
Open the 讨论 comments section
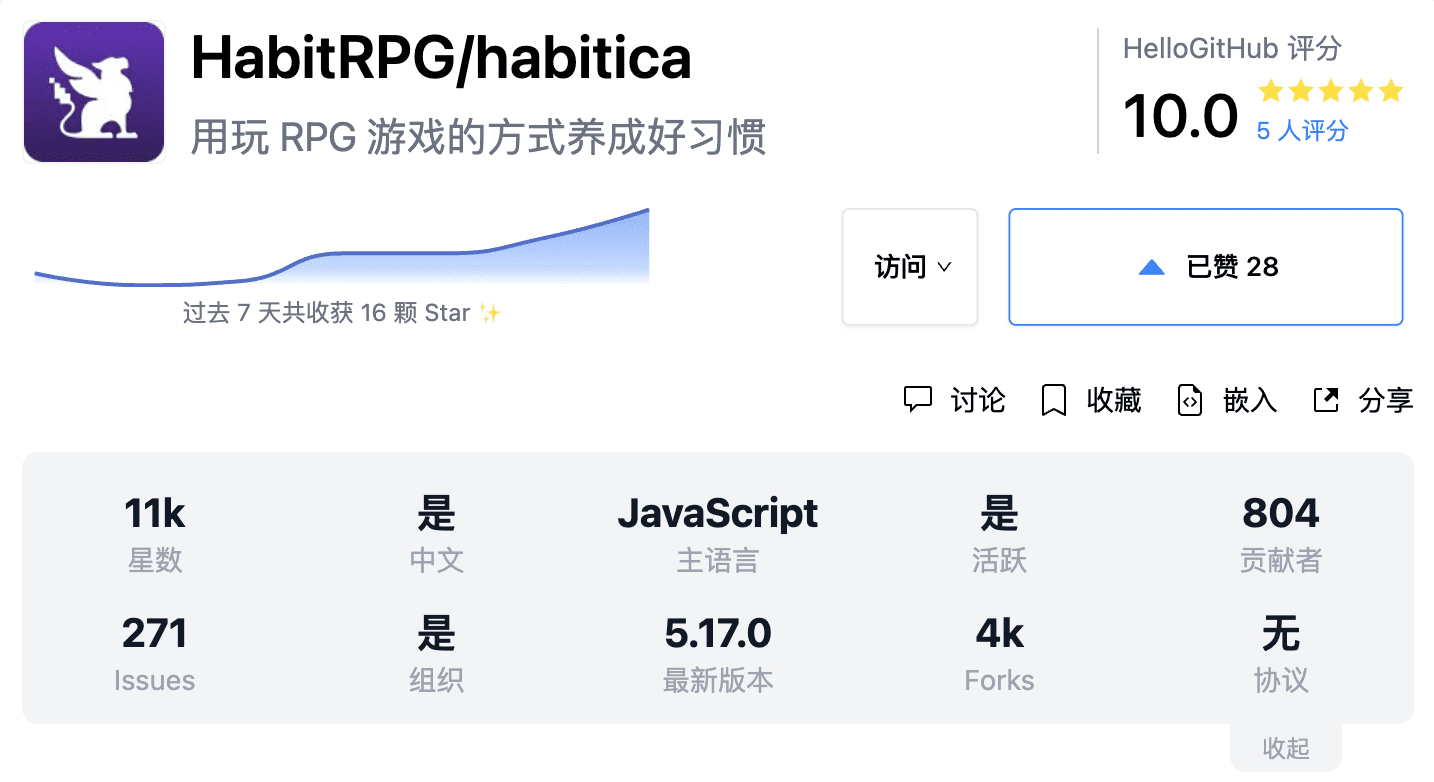(976, 400)
